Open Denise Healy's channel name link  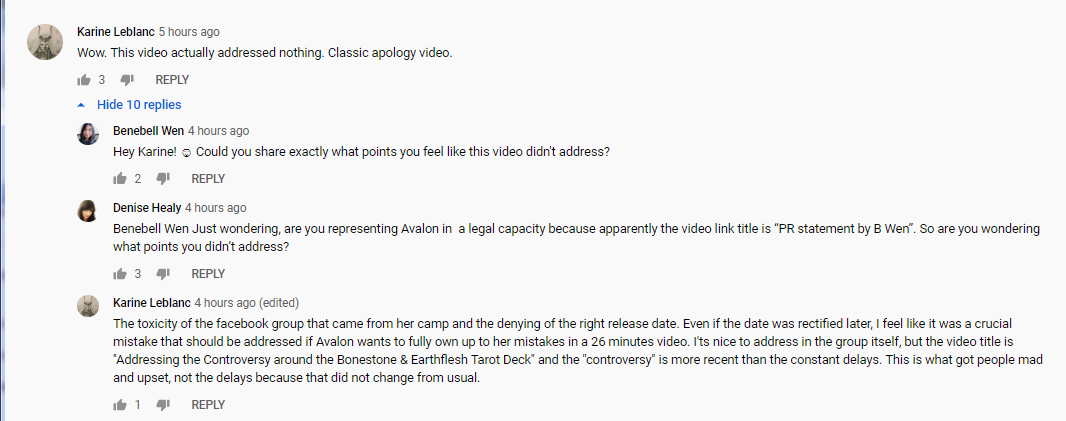(147, 208)
